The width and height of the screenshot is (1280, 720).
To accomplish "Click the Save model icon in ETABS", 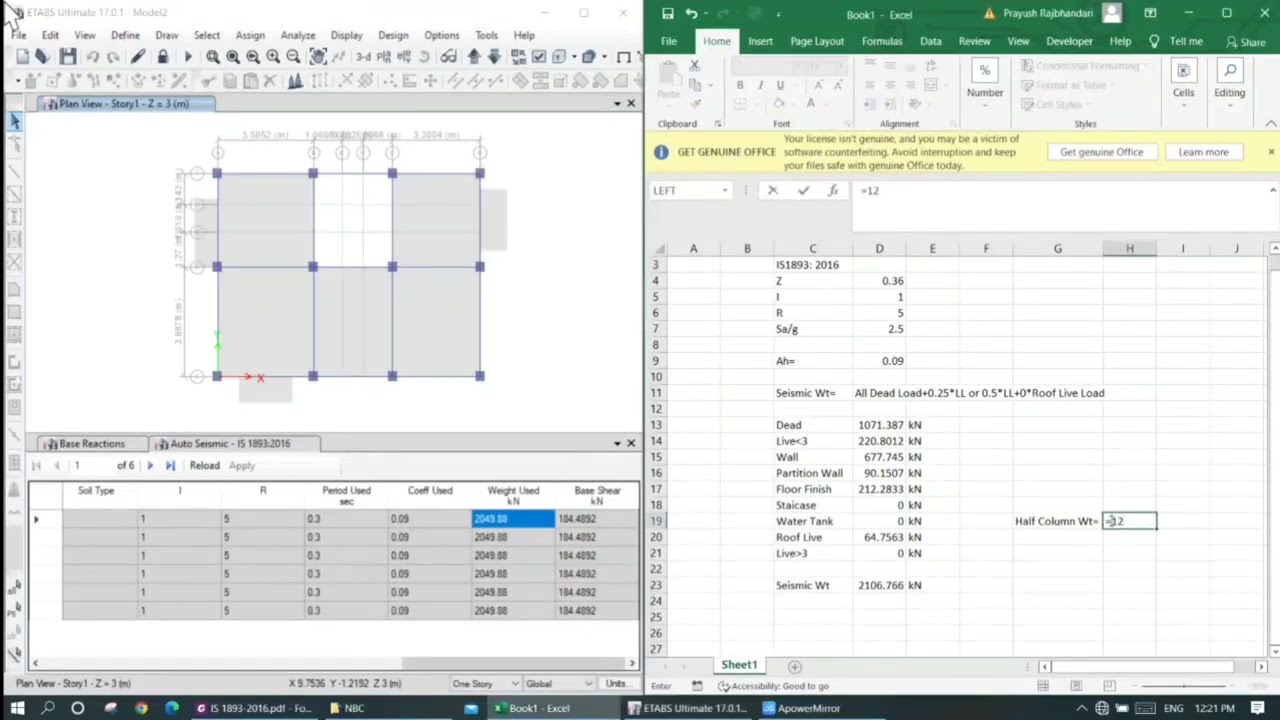I will point(67,57).
